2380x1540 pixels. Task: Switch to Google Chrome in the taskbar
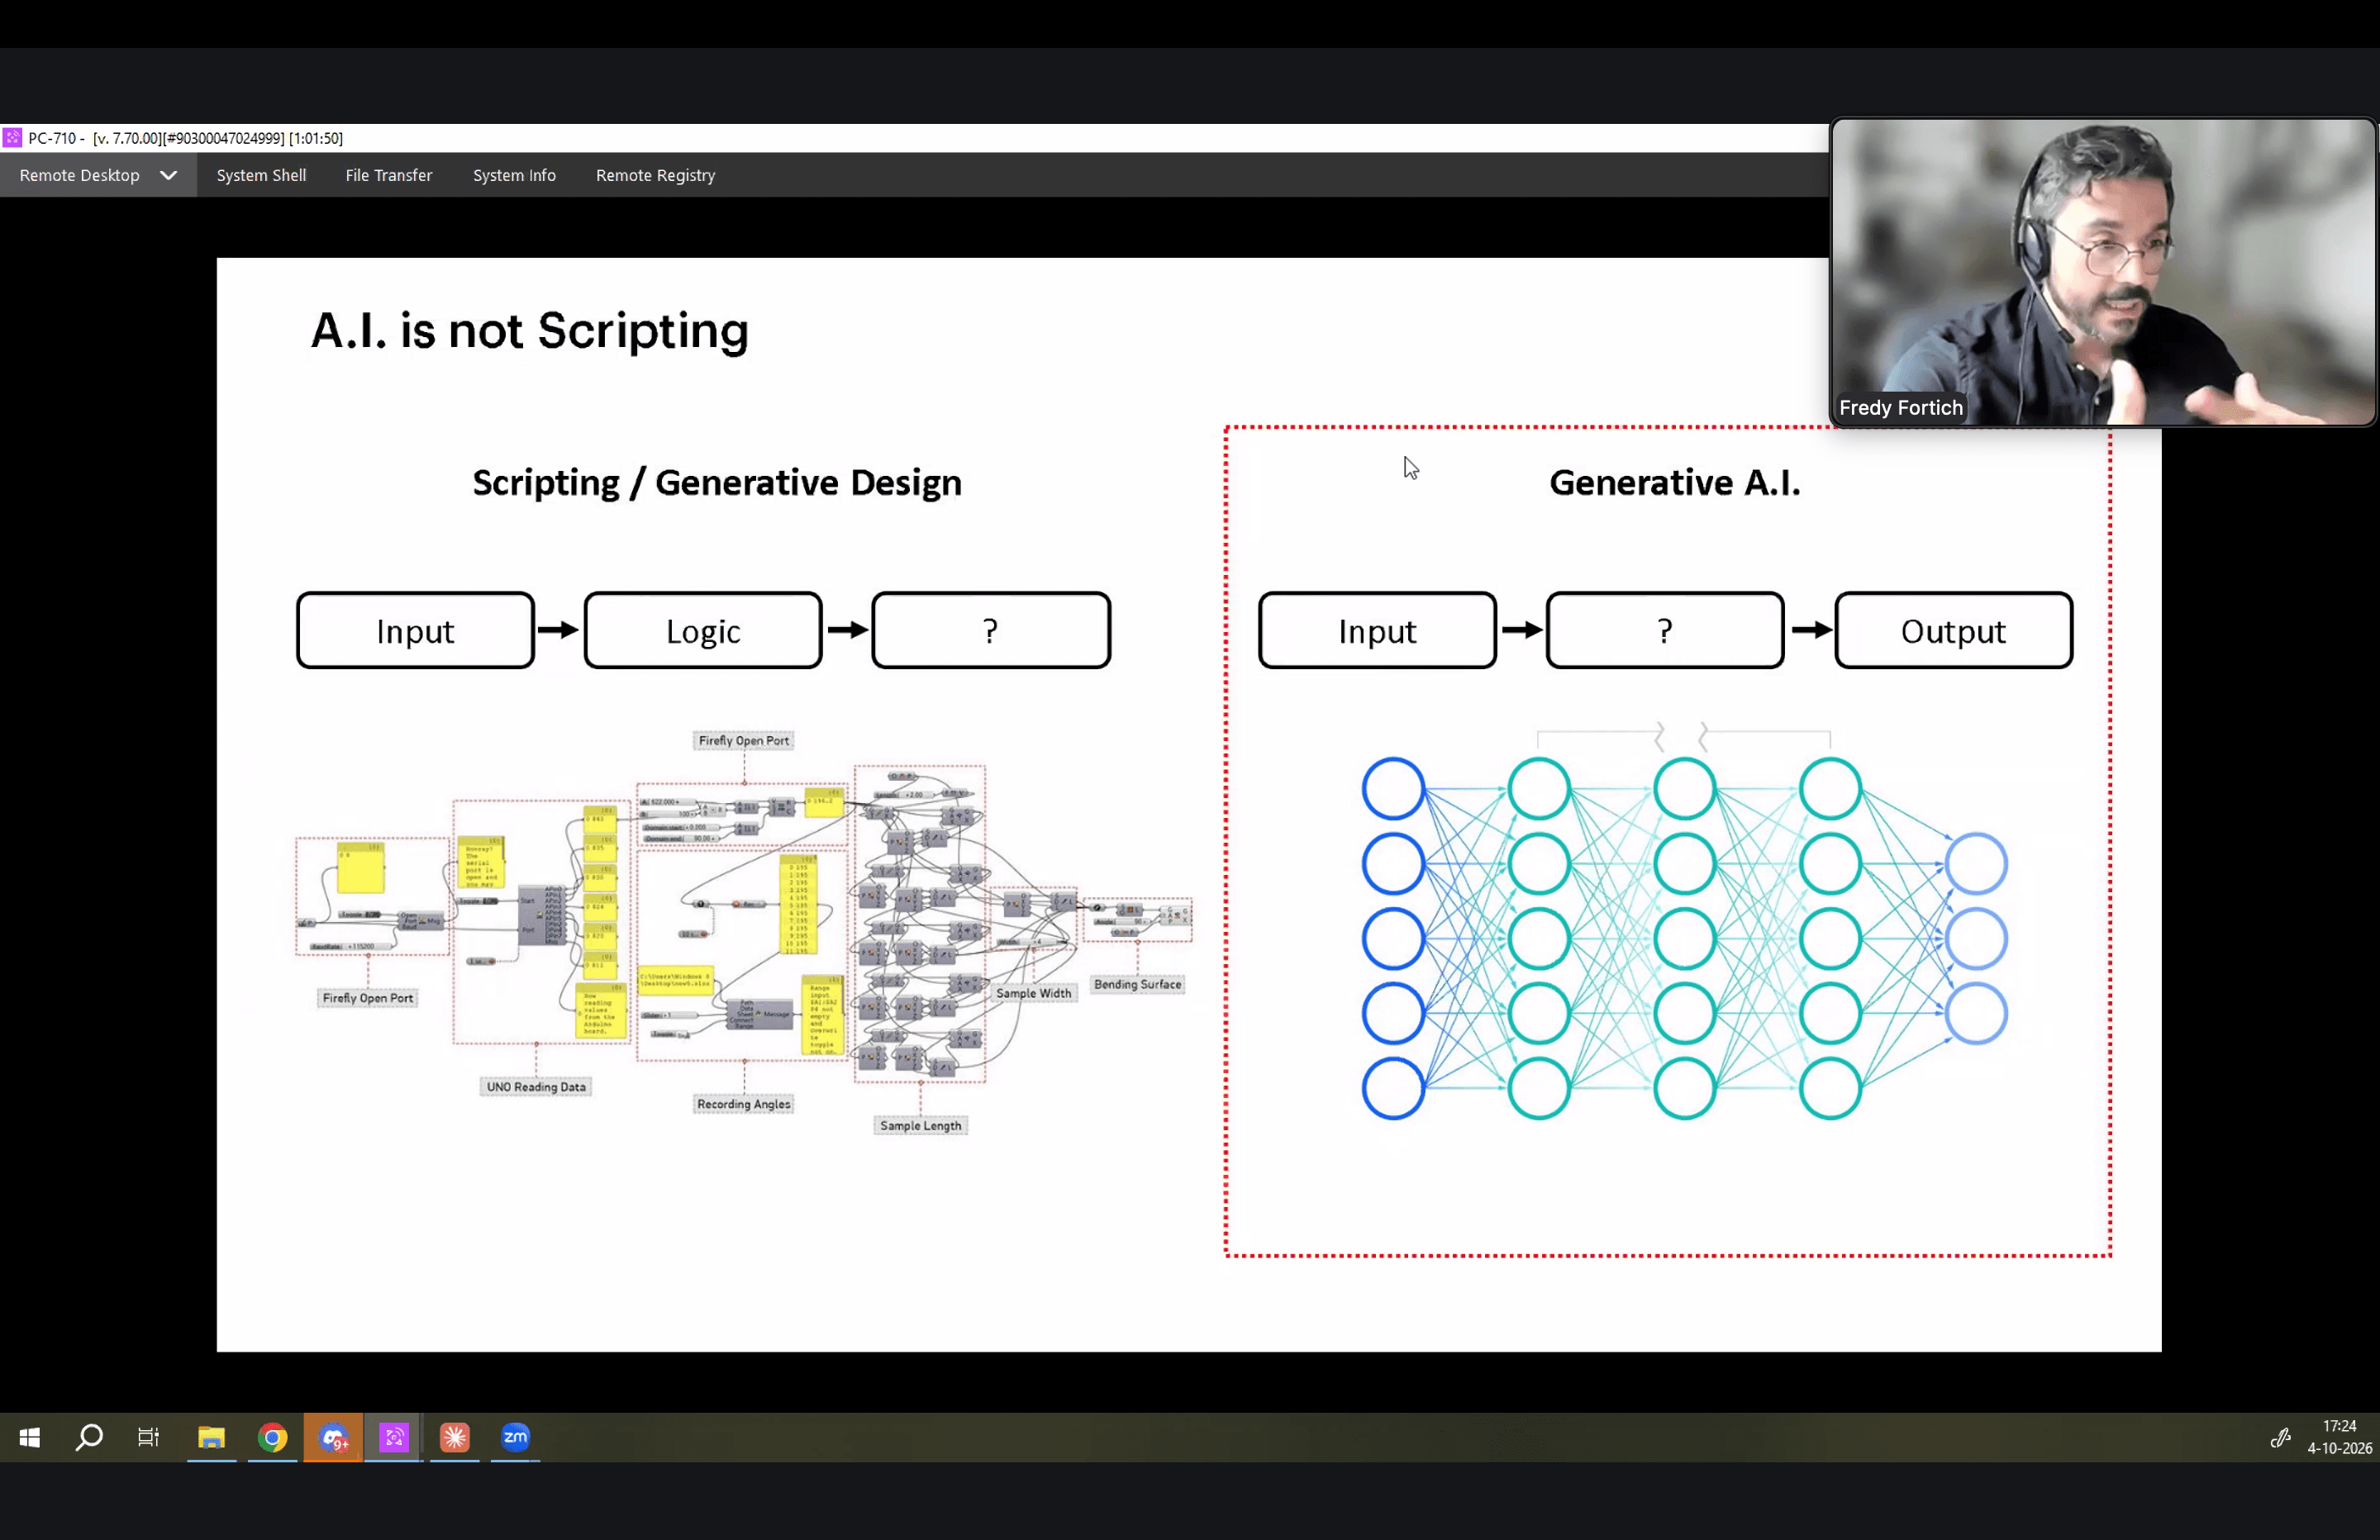(272, 1437)
